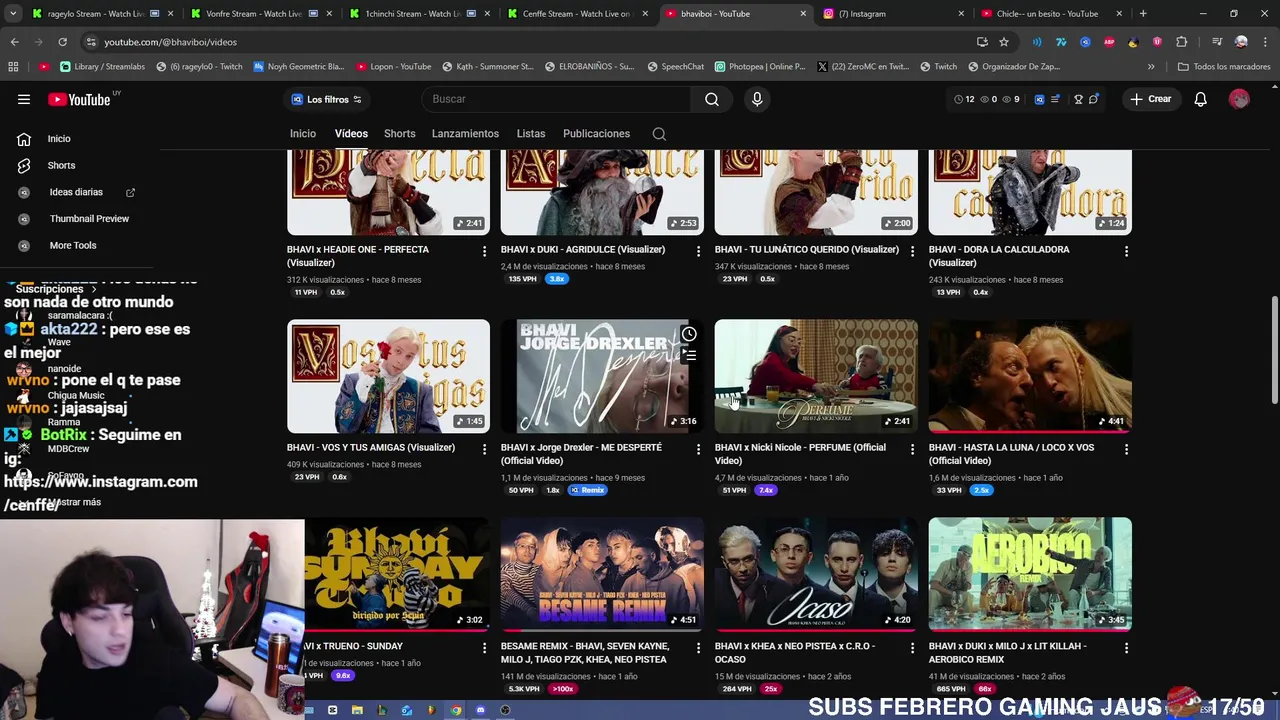
Task: Show hidden bookmarks with double chevron
Action: click(1151, 67)
